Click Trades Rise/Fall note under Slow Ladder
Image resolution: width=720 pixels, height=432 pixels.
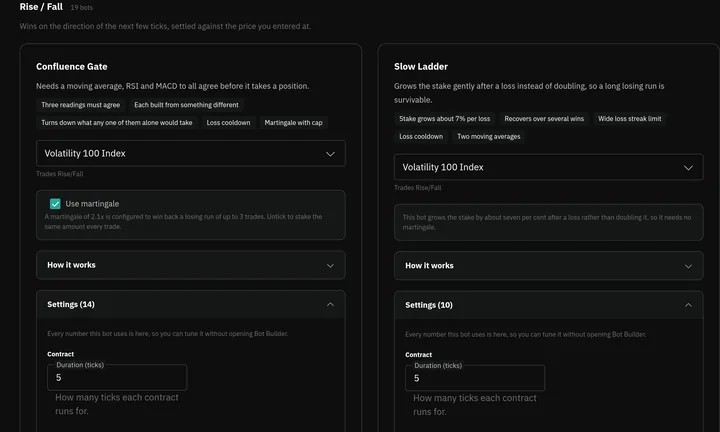[417, 188]
